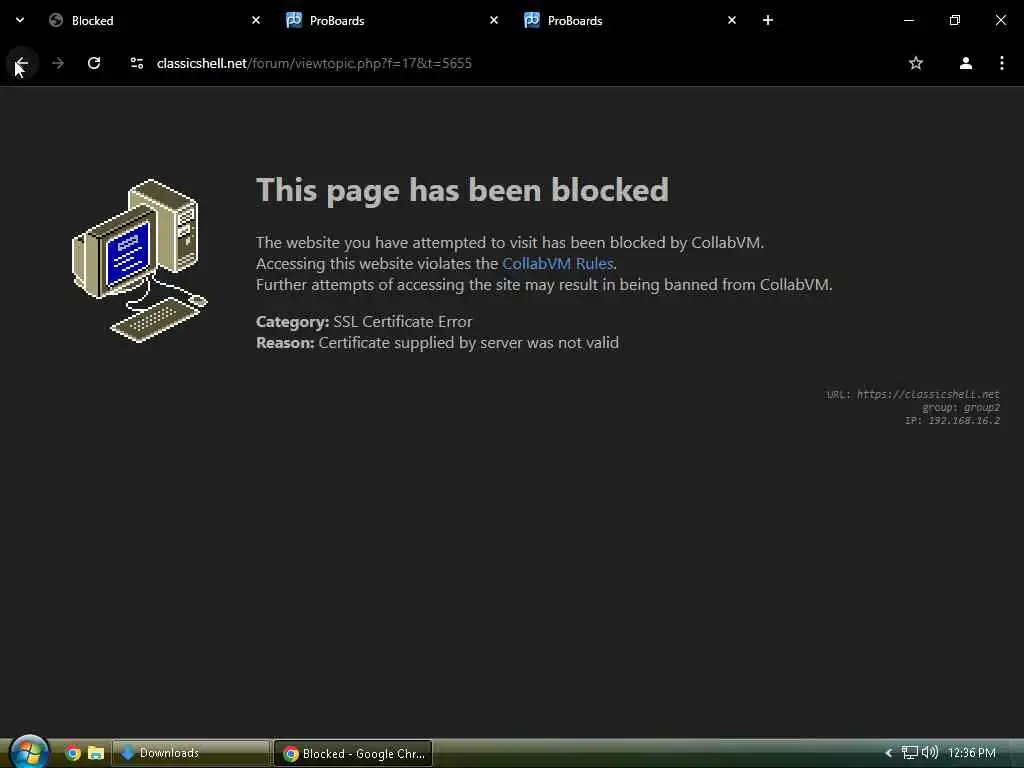1024x768 pixels.
Task: Bookmark this page with the star icon
Action: [x=916, y=63]
